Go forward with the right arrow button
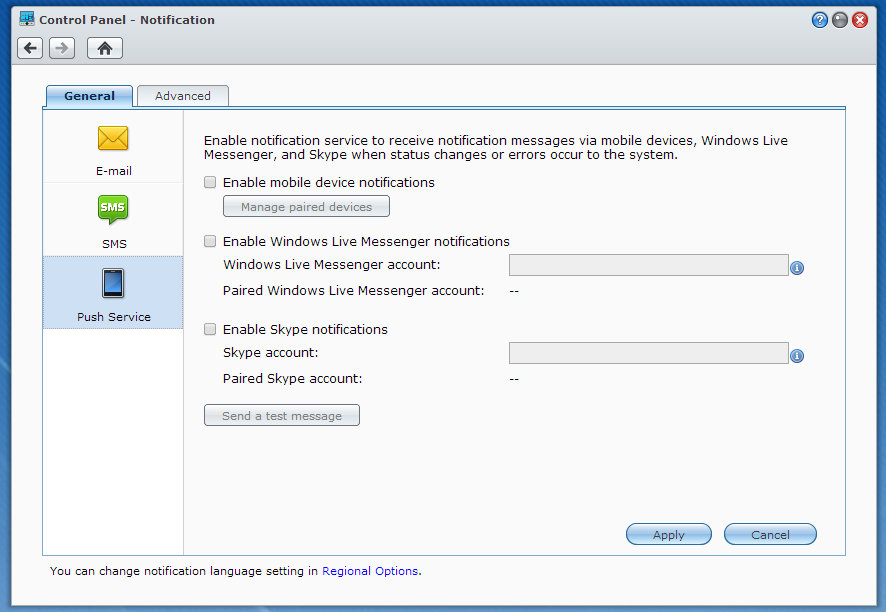 pyautogui.click(x=62, y=48)
